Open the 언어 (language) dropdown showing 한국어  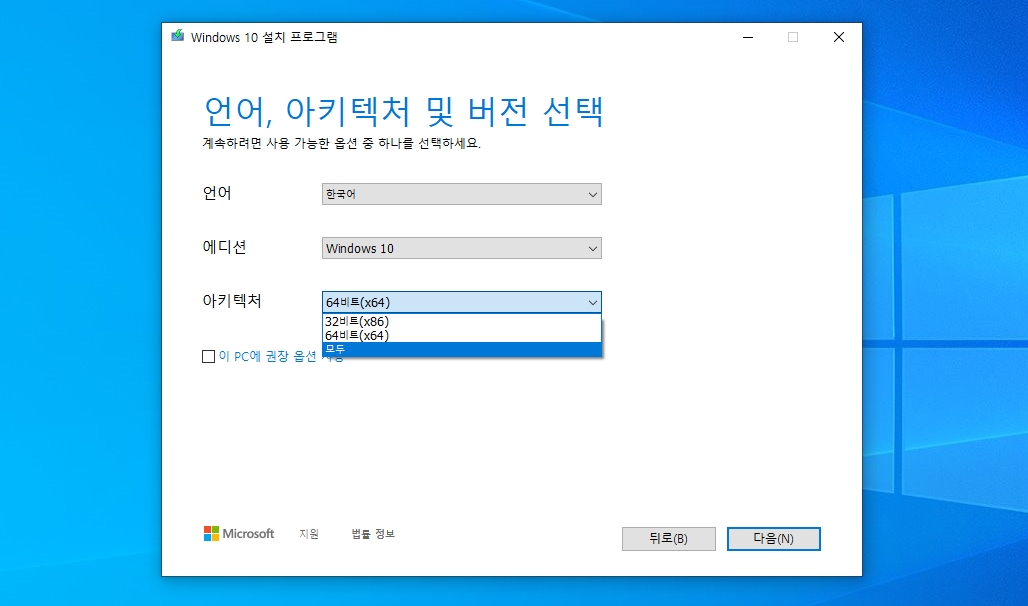462,194
